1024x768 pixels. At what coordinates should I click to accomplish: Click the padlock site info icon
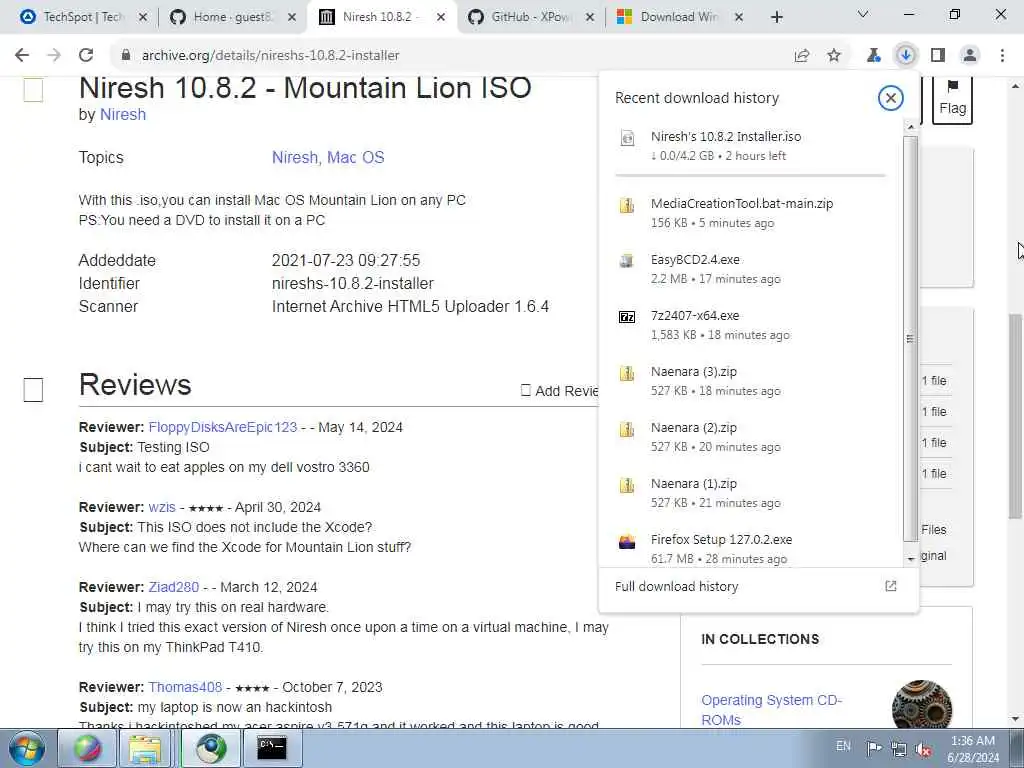pos(126,56)
